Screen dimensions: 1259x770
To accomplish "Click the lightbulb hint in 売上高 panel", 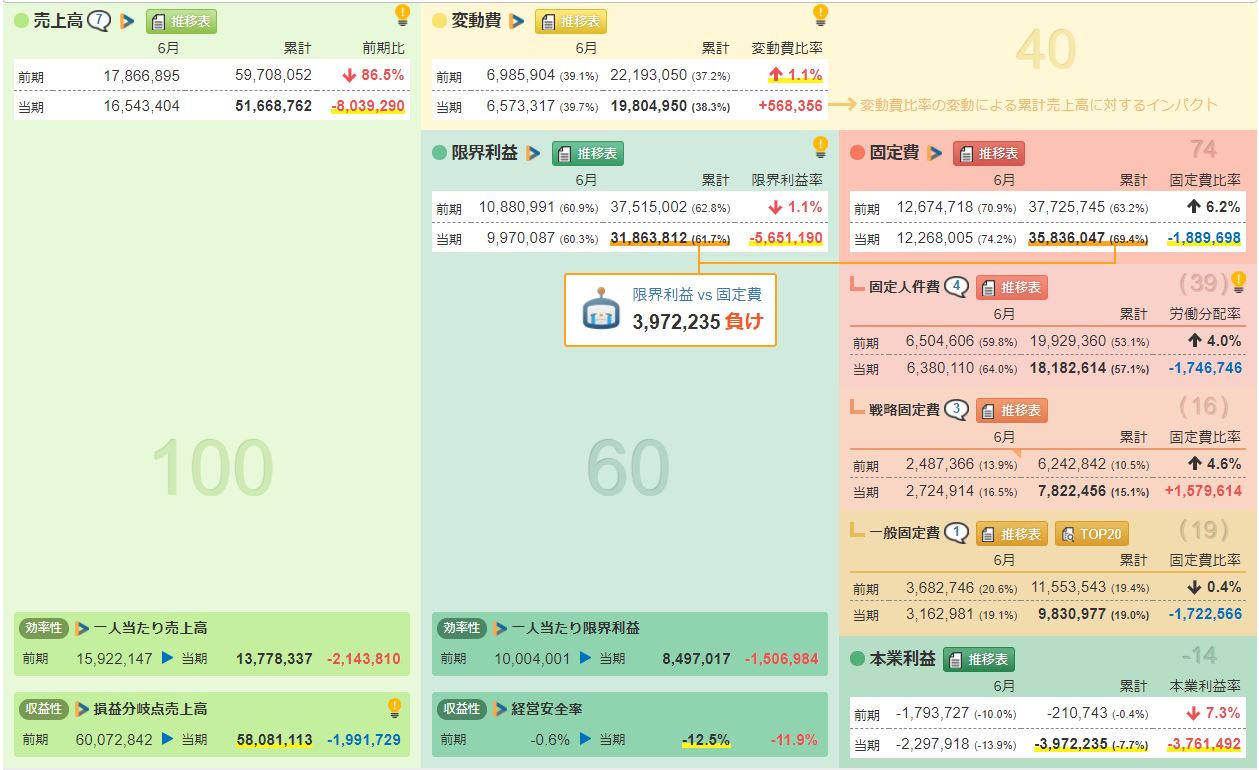I will [x=402, y=14].
